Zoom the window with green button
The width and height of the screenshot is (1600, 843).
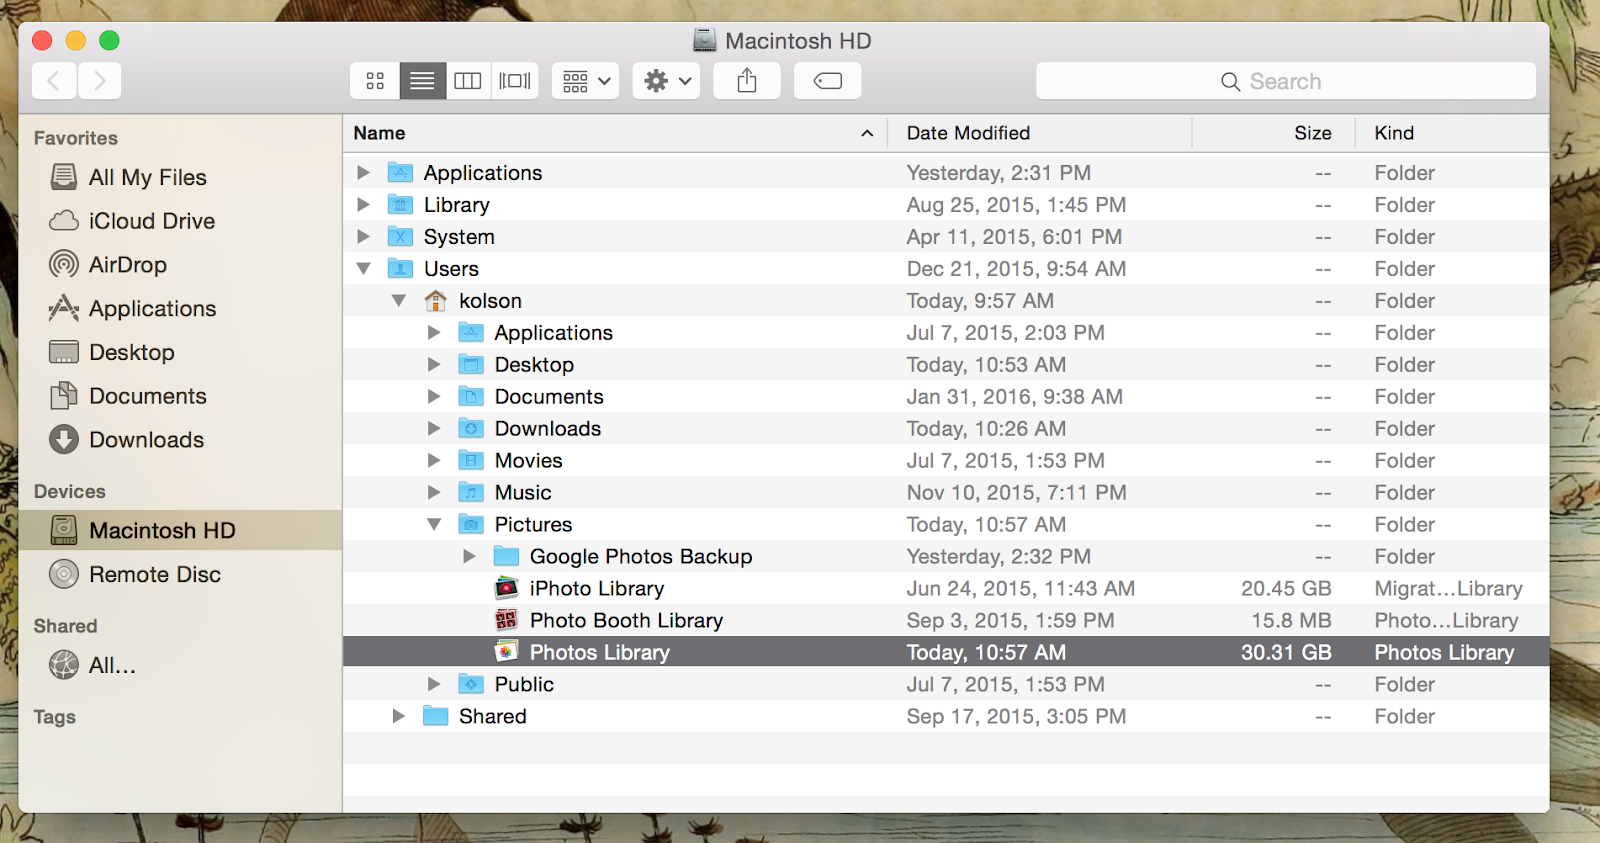pos(110,40)
